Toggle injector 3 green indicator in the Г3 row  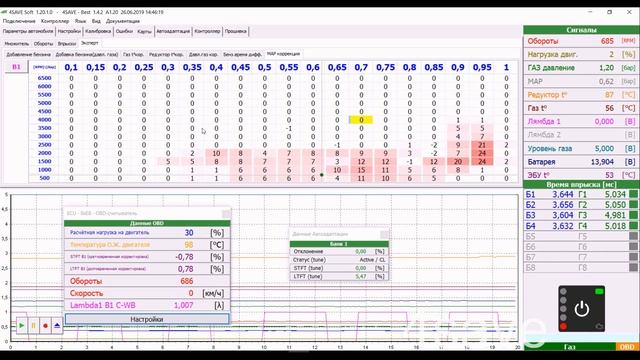click(634, 215)
